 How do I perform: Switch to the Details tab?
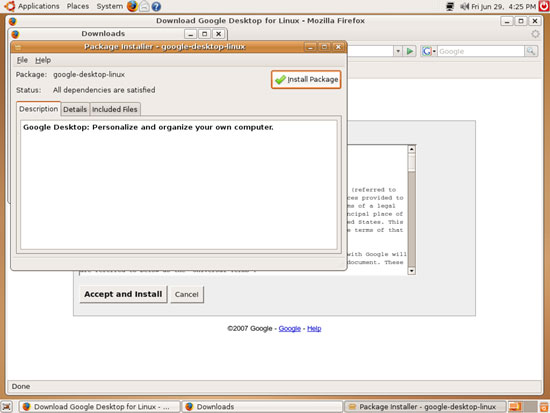coord(75,109)
